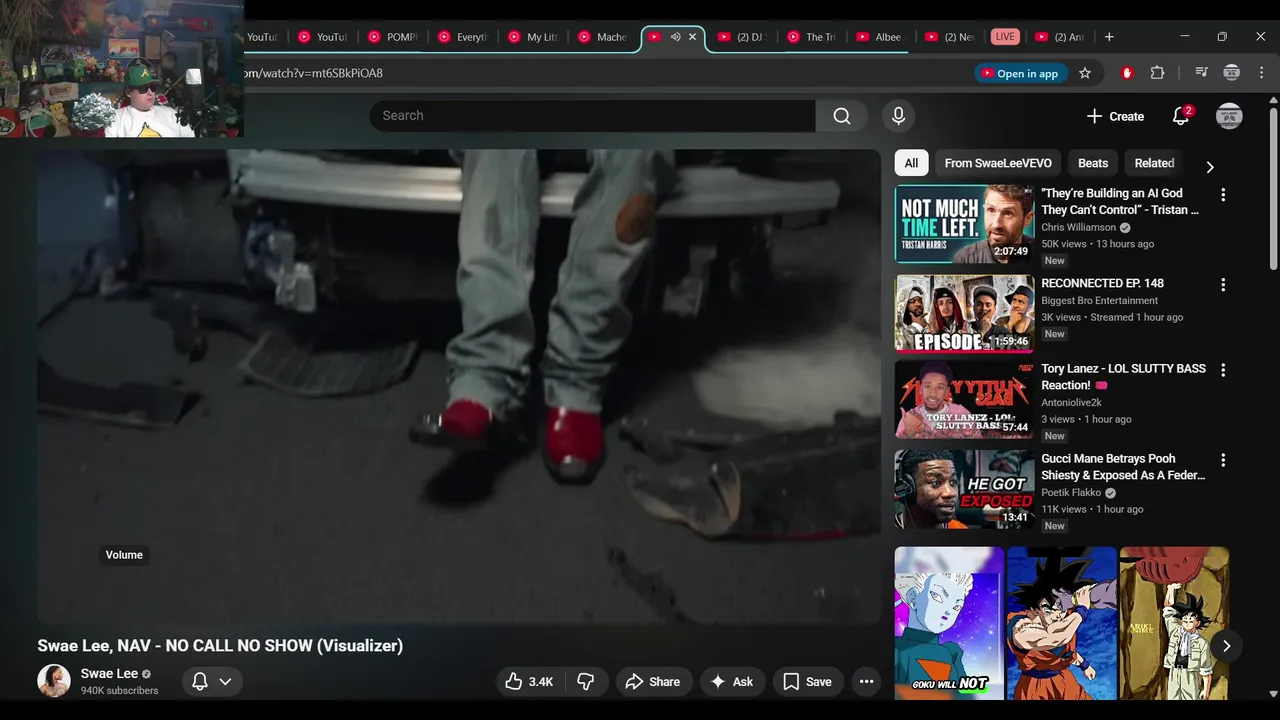Viewport: 1280px width, 720px height.
Task: Switch to the (2) DJ browser tab
Action: coord(742,37)
